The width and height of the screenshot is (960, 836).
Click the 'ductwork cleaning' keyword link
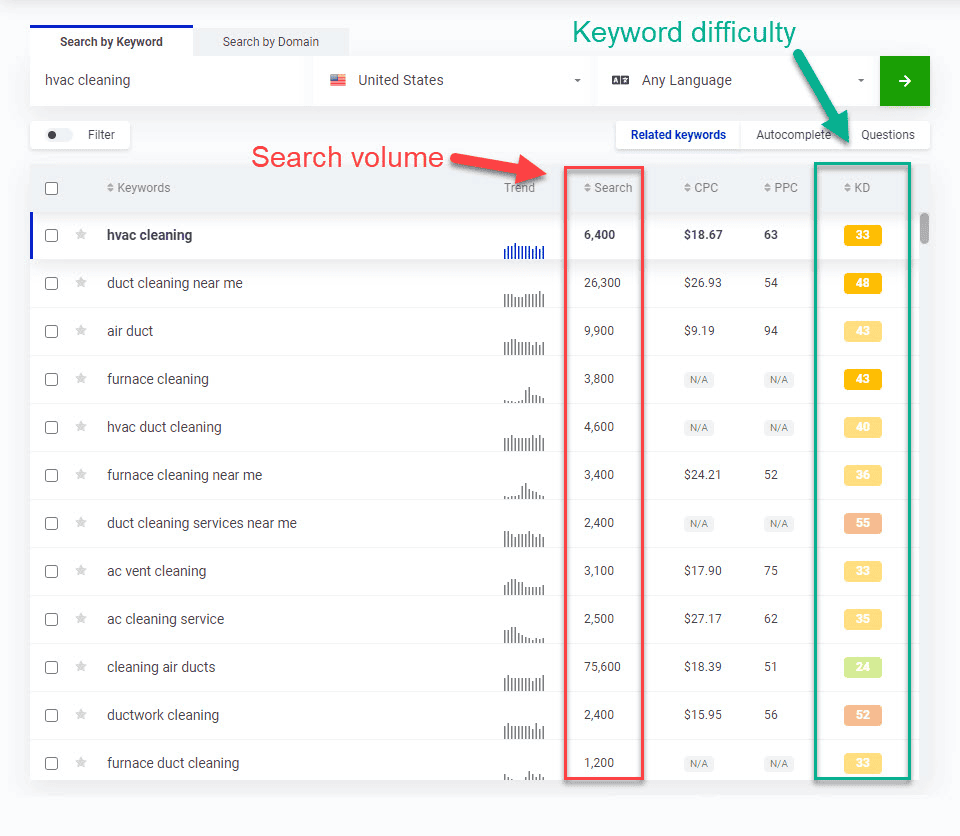click(x=163, y=715)
